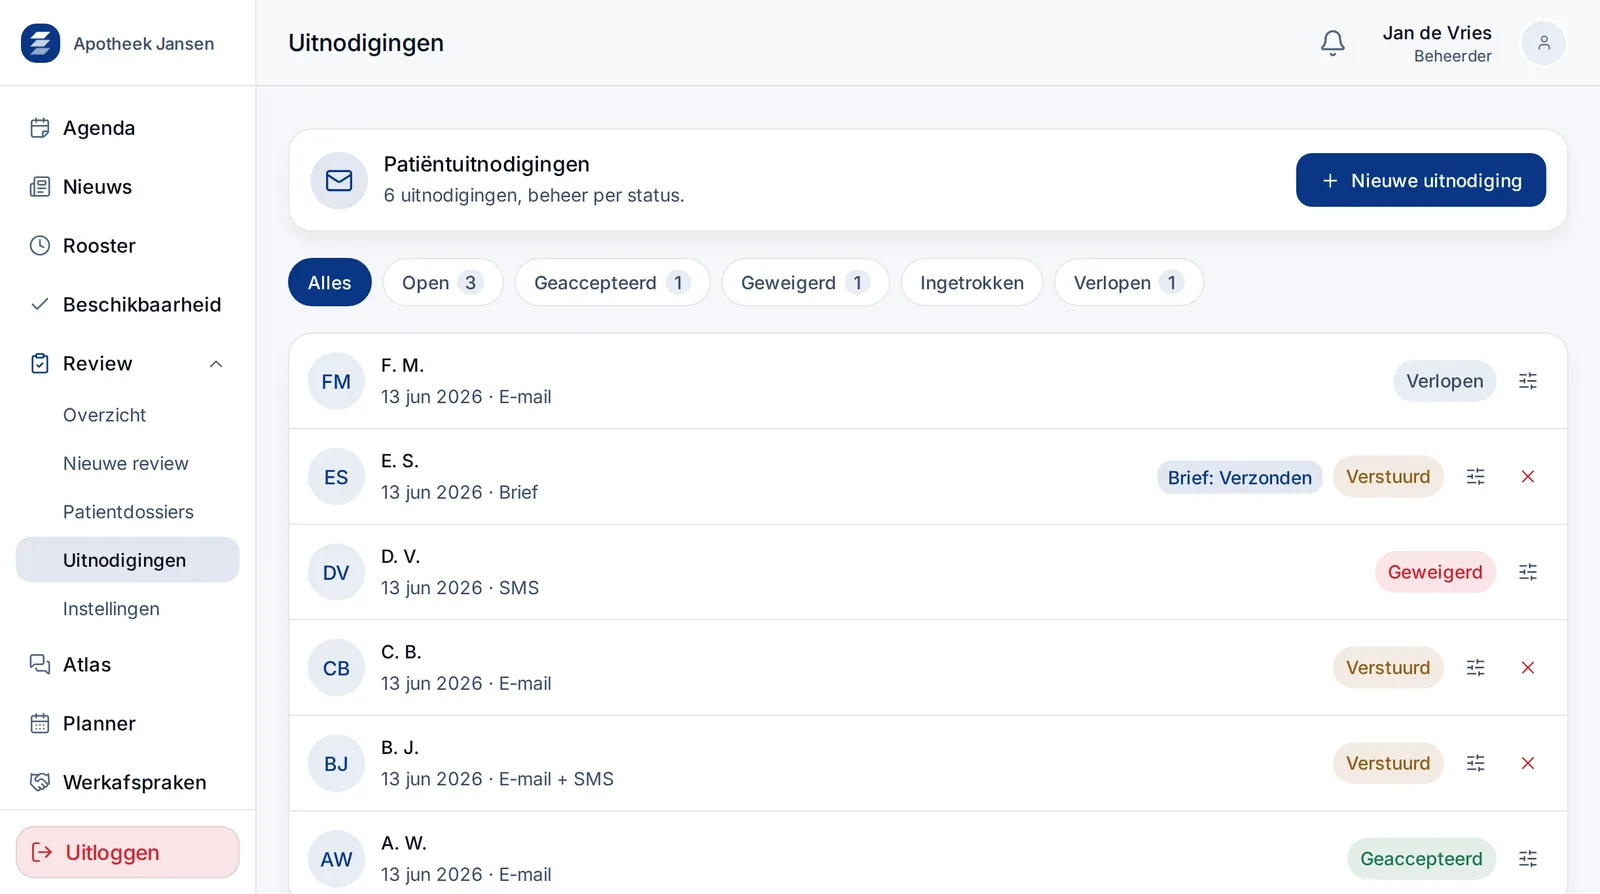Click the Geweigerd status badge for D. V.
This screenshot has width=1600, height=894.
pos(1435,572)
